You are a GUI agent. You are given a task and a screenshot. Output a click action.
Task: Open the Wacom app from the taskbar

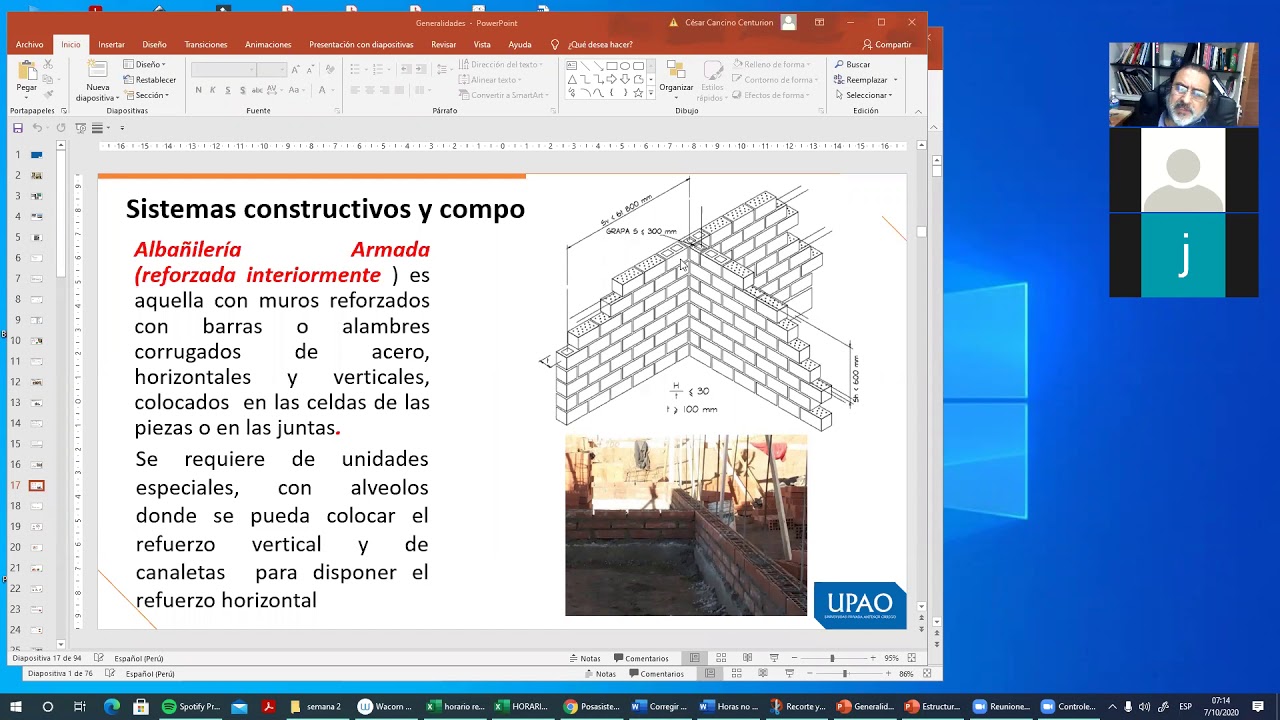386,707
